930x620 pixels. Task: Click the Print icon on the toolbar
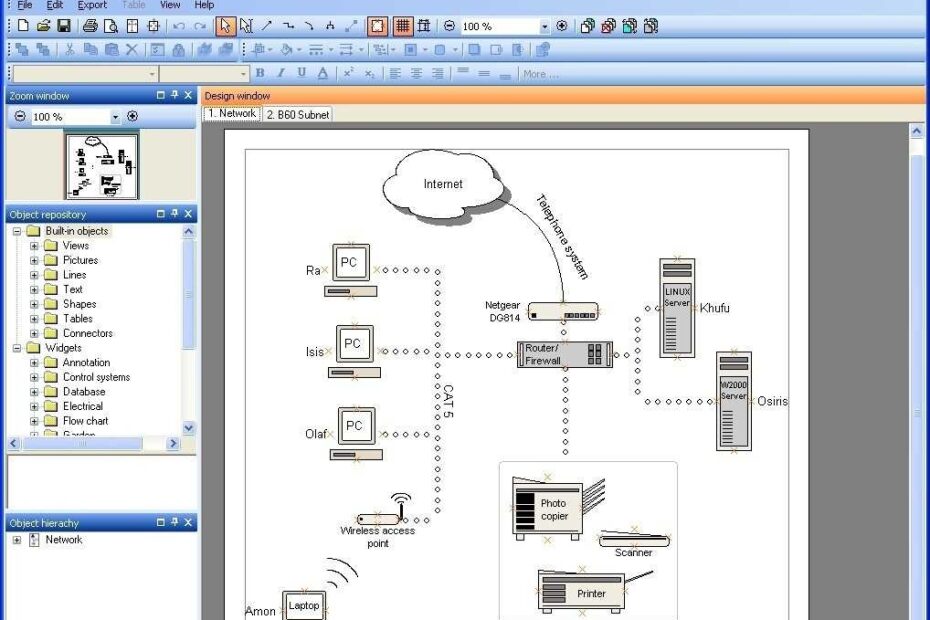(89, 27)
